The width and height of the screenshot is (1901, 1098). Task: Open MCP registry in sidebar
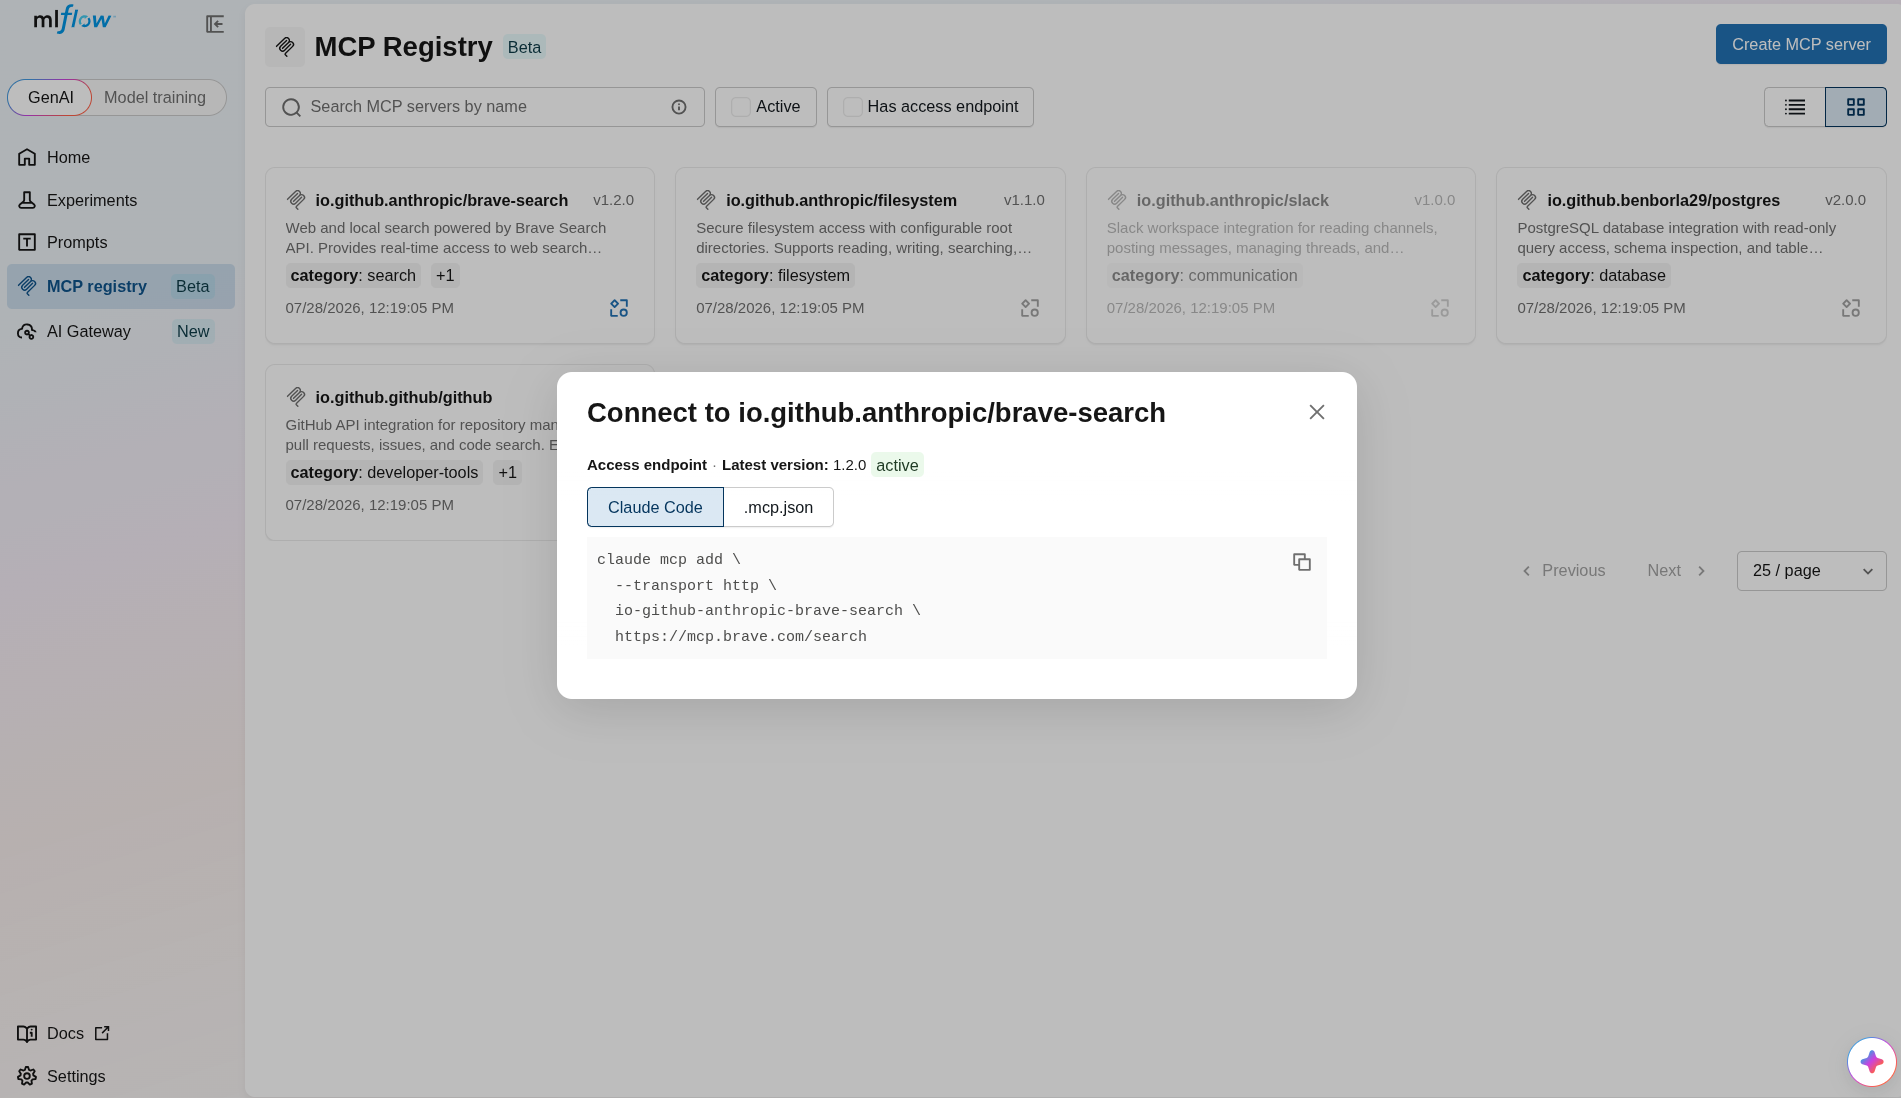[x=120, y=286]
